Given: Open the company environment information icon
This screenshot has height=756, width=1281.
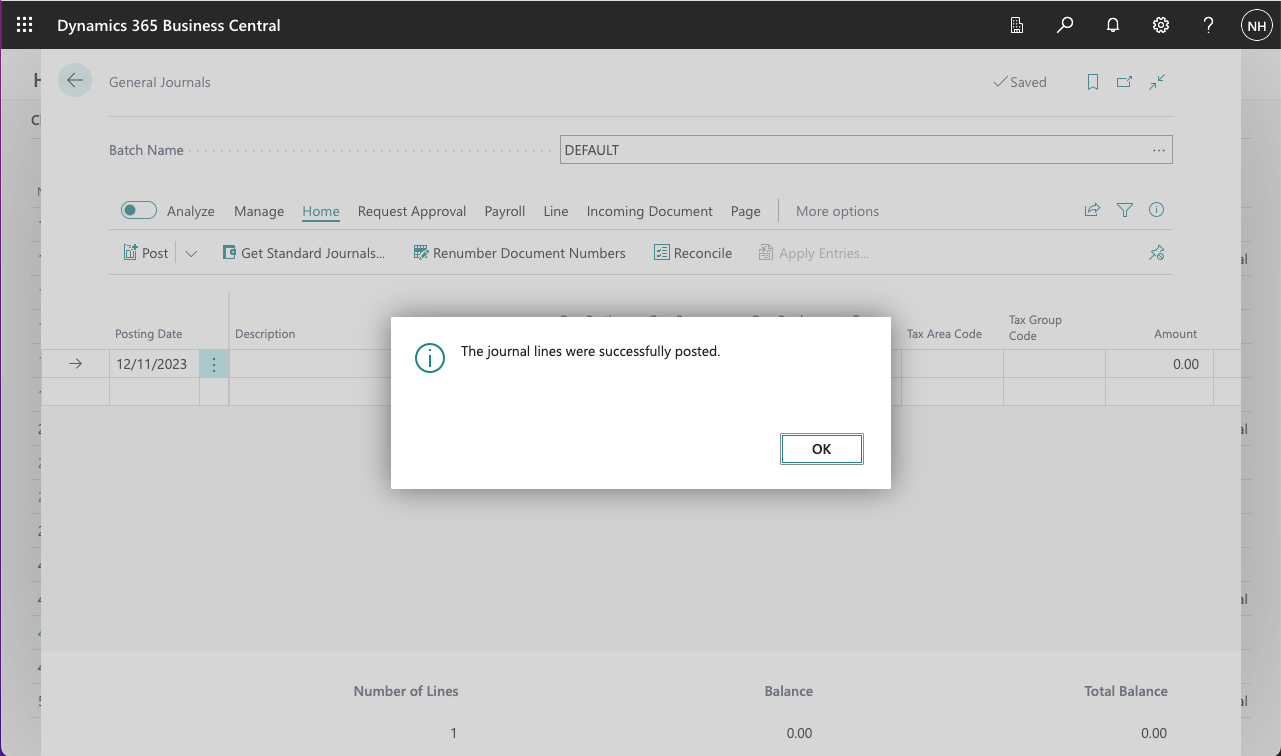Looking at the screenshot, I should (1017, 25).
